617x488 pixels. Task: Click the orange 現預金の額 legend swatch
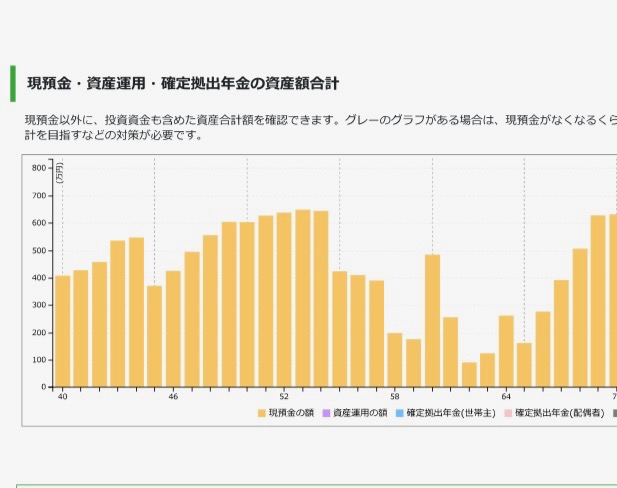(262, 413)
